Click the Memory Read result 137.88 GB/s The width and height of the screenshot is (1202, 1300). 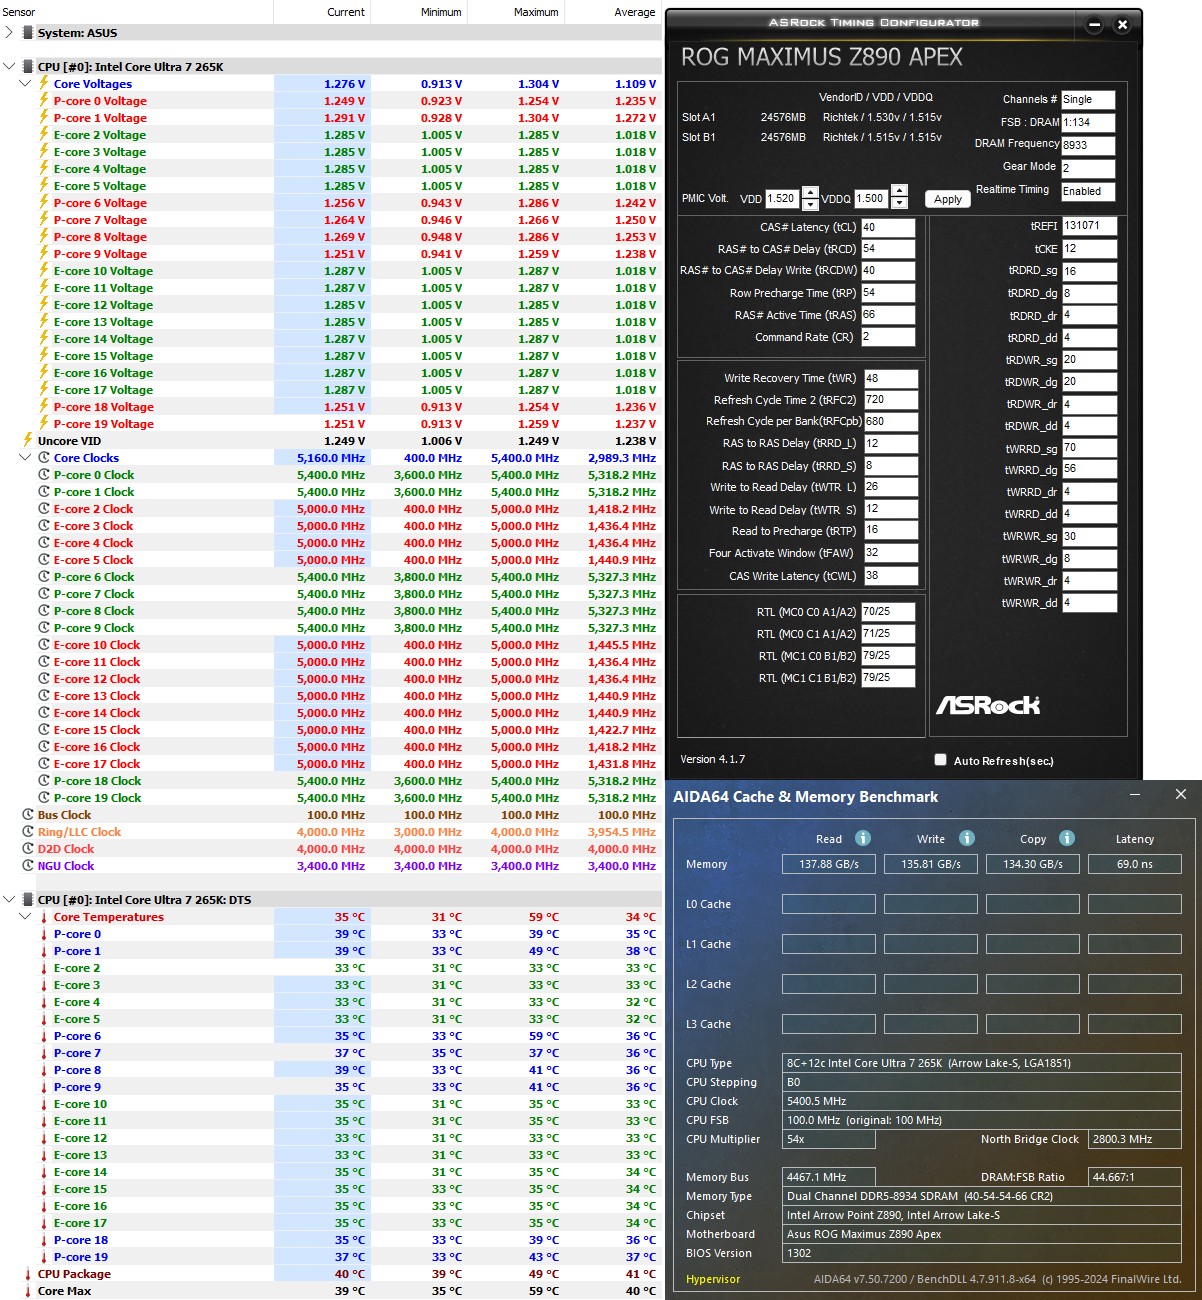[829, 864]
